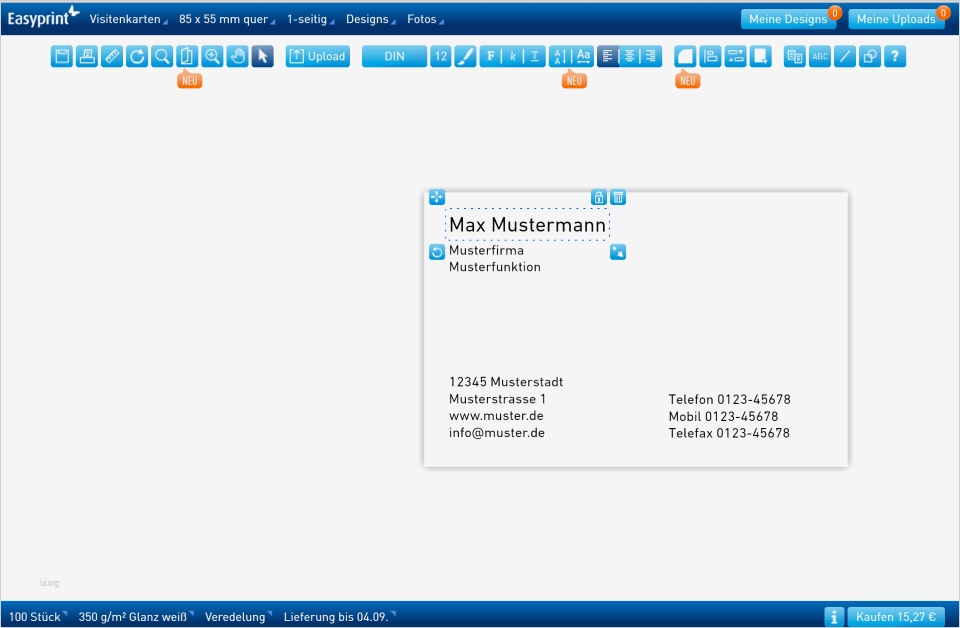Viewport: 960px width, 628px height.
Task: Select the www.muster.de text
Action: pyautogui.click(x=496, y=416)
